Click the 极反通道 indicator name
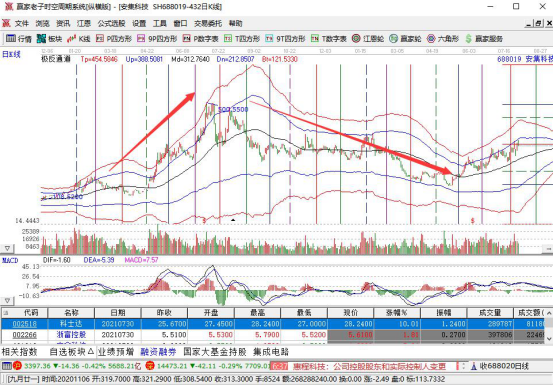The height and width of the screenshot is (385, 554). click(x=56, y=59)
